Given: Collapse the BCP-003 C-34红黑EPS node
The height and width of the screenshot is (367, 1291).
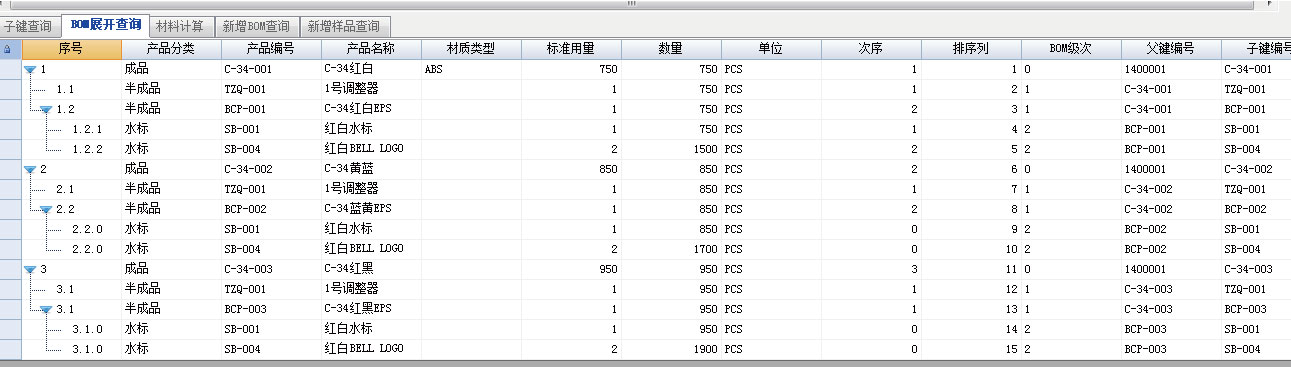Looking at the screenshot, I should click(x=46, y=310).
